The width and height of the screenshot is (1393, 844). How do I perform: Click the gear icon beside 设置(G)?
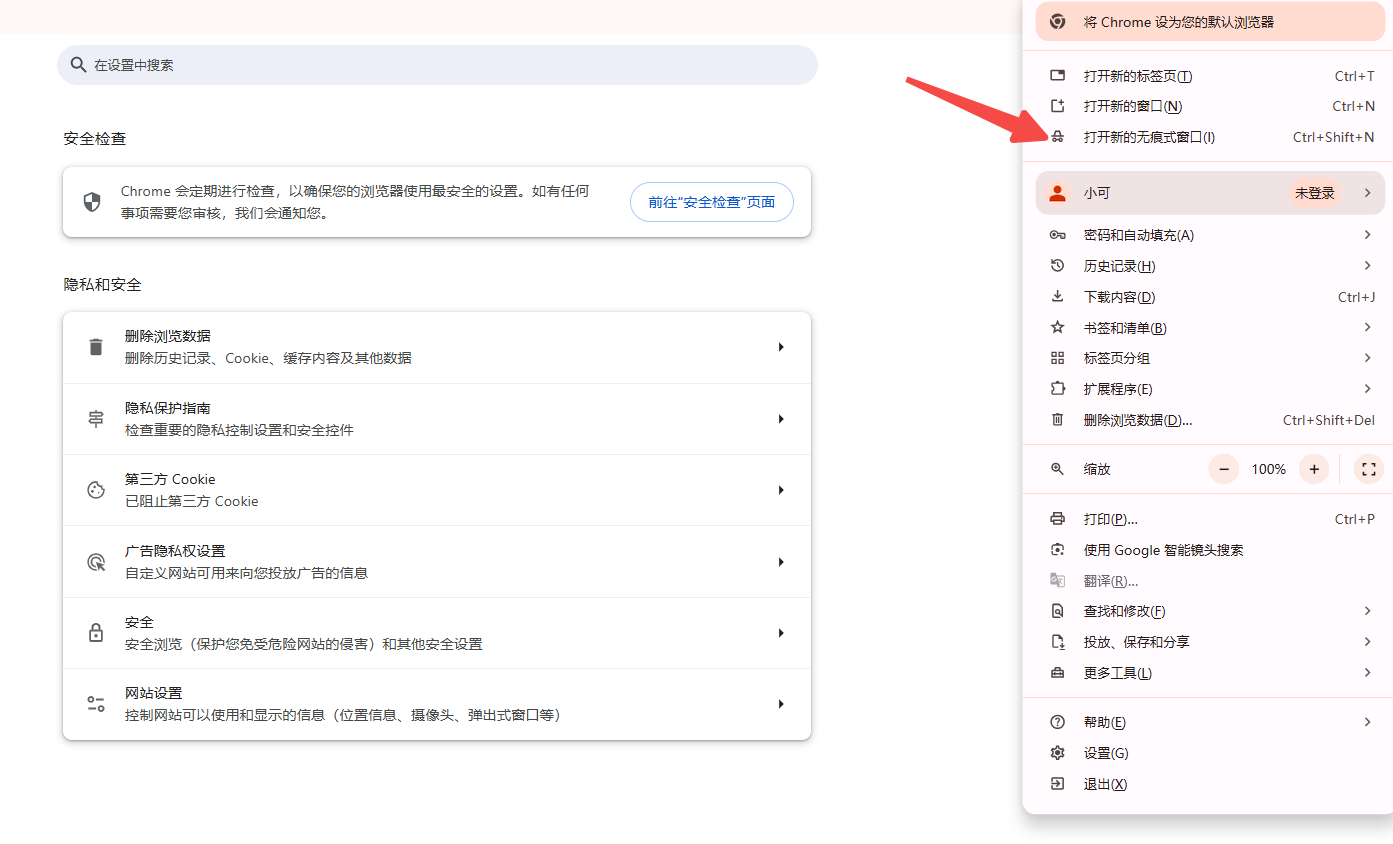pos(1058,753)
